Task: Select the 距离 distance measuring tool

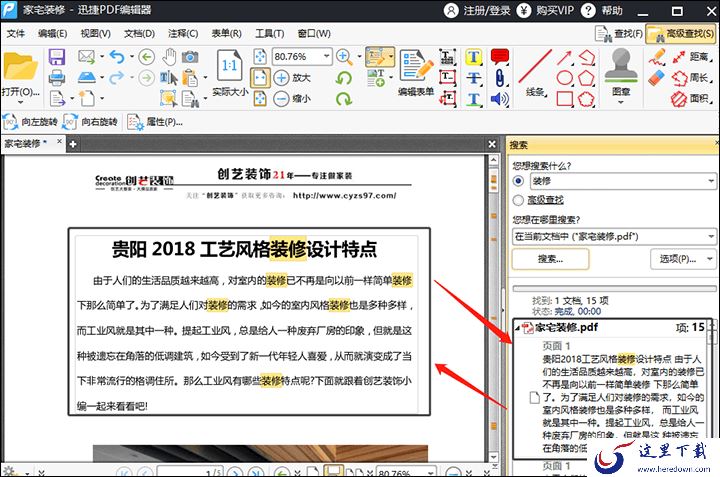Action: [692, 57]
